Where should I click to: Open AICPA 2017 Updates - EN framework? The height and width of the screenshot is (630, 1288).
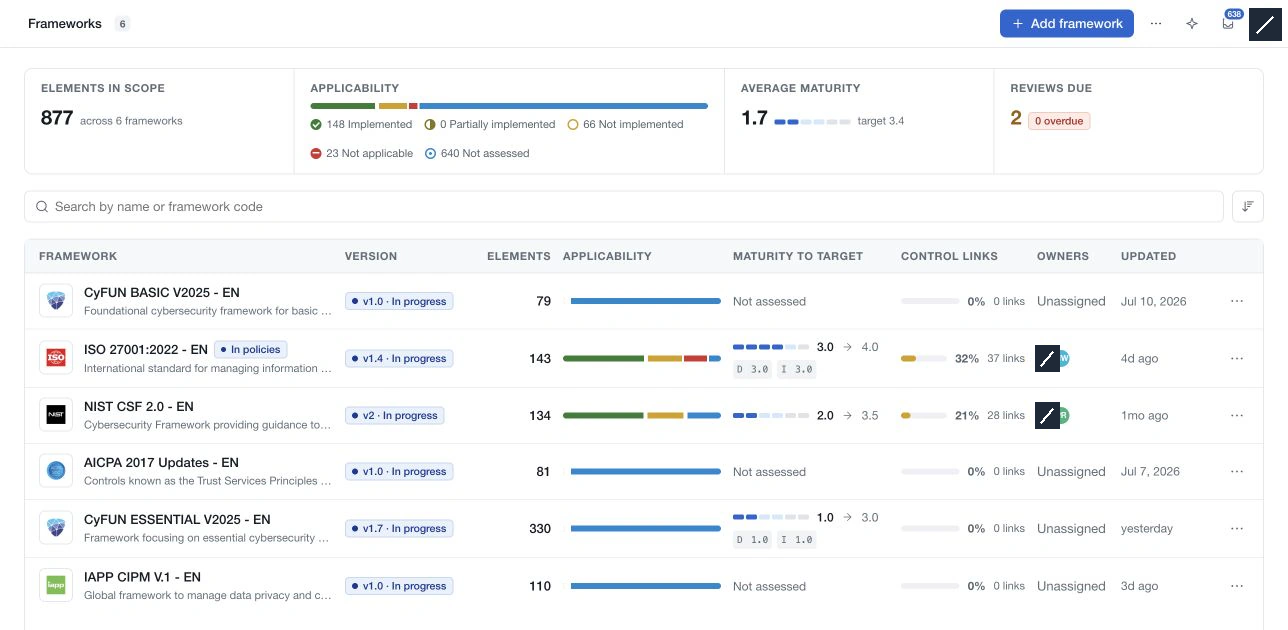[x=161, y=463]
